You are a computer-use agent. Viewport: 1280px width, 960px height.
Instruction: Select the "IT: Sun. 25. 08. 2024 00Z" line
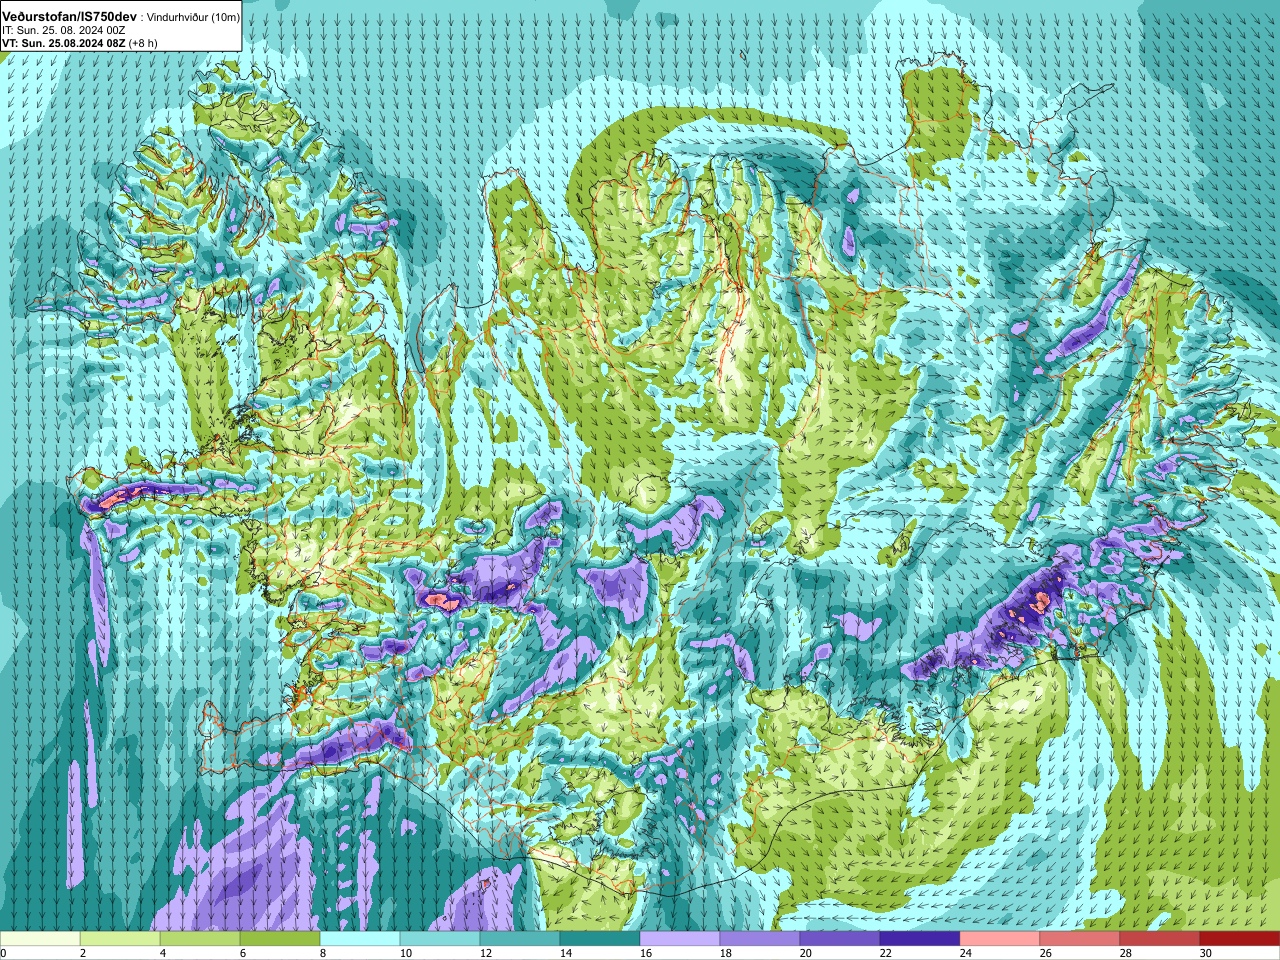tap(63, 30)
